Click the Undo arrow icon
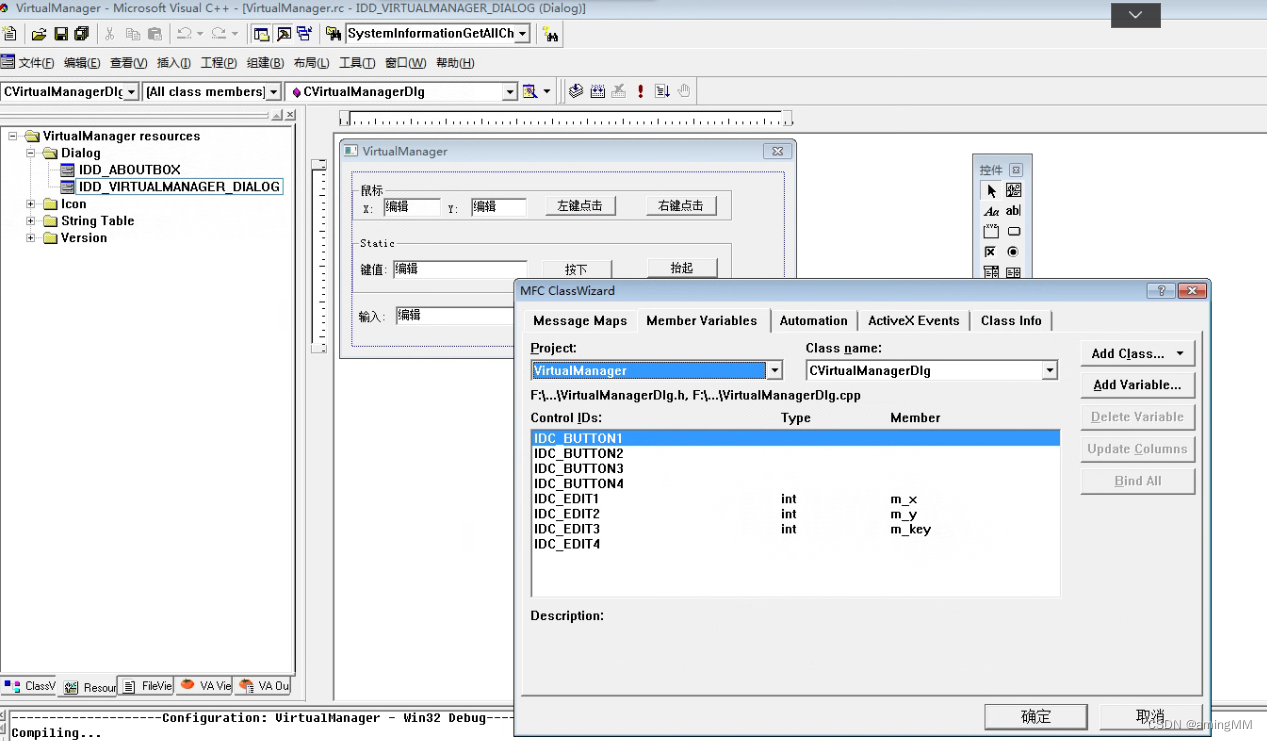 pos(184,34)
